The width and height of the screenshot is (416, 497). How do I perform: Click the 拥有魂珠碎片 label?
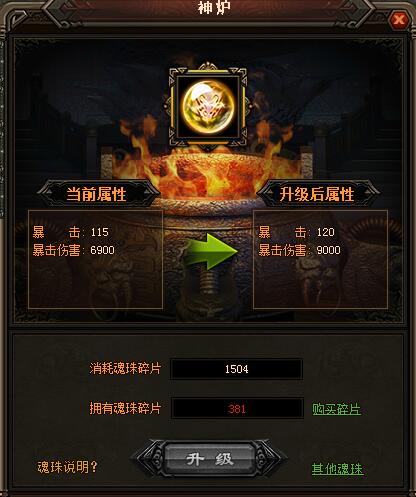point(125,408)
